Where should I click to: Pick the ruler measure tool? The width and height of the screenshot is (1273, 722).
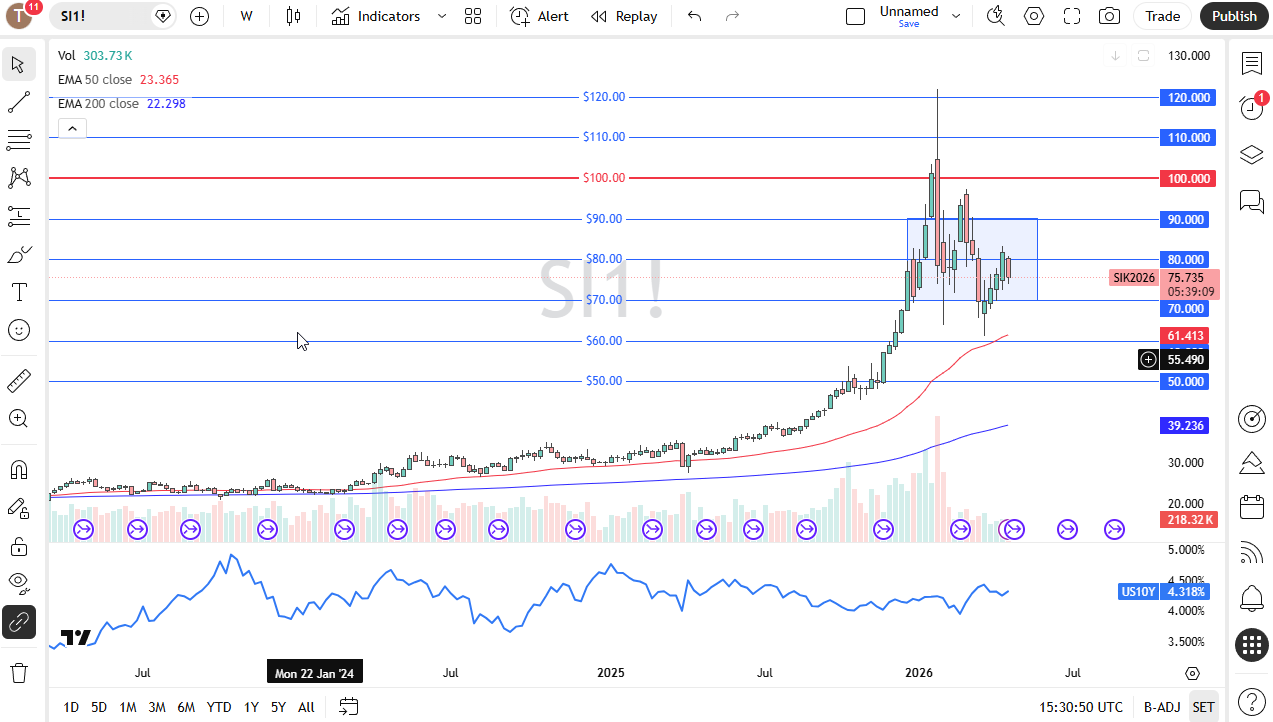(18, 381)
